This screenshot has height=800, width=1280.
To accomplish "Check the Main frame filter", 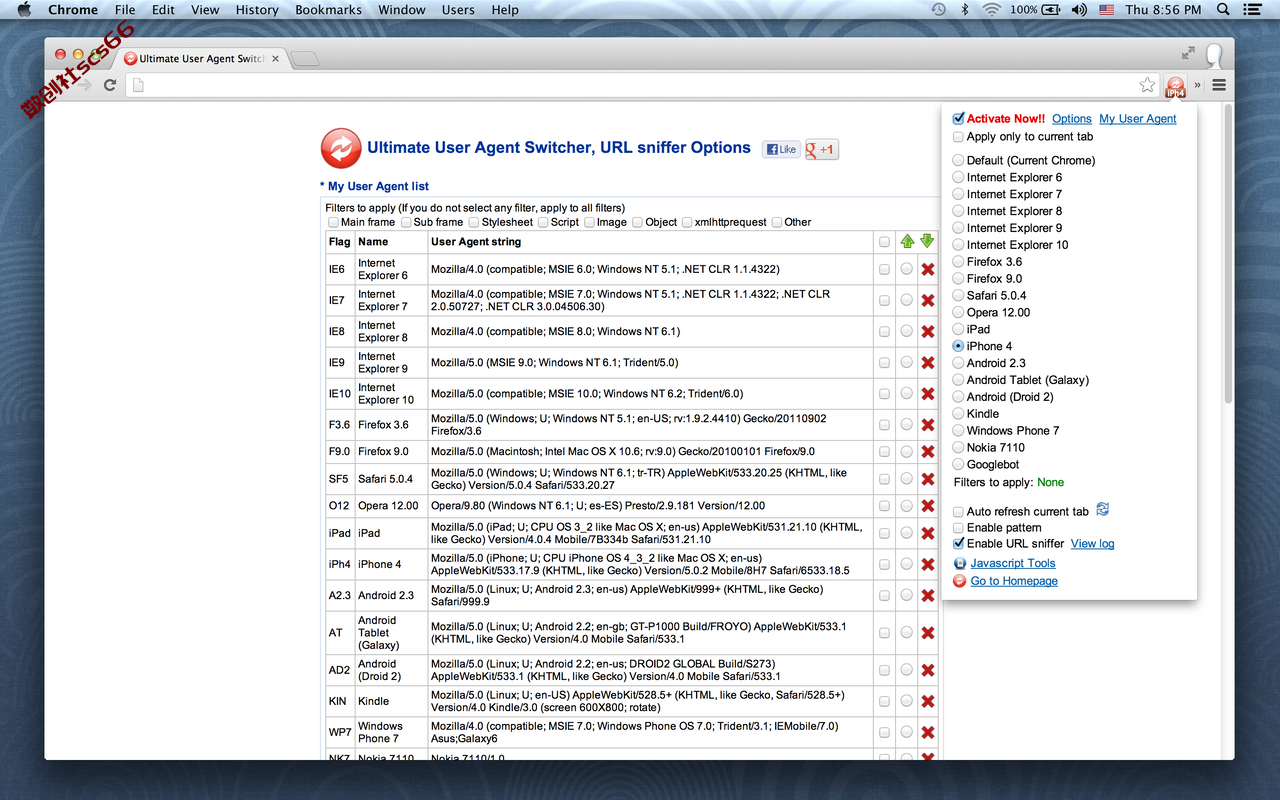I will (334, 223).
